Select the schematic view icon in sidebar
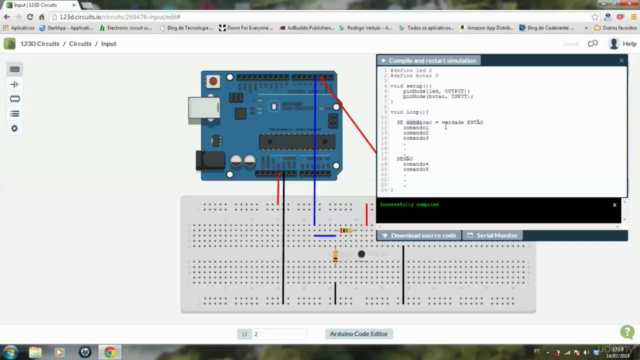Screen dimensions: 640x360 click(x=15, y=84)
